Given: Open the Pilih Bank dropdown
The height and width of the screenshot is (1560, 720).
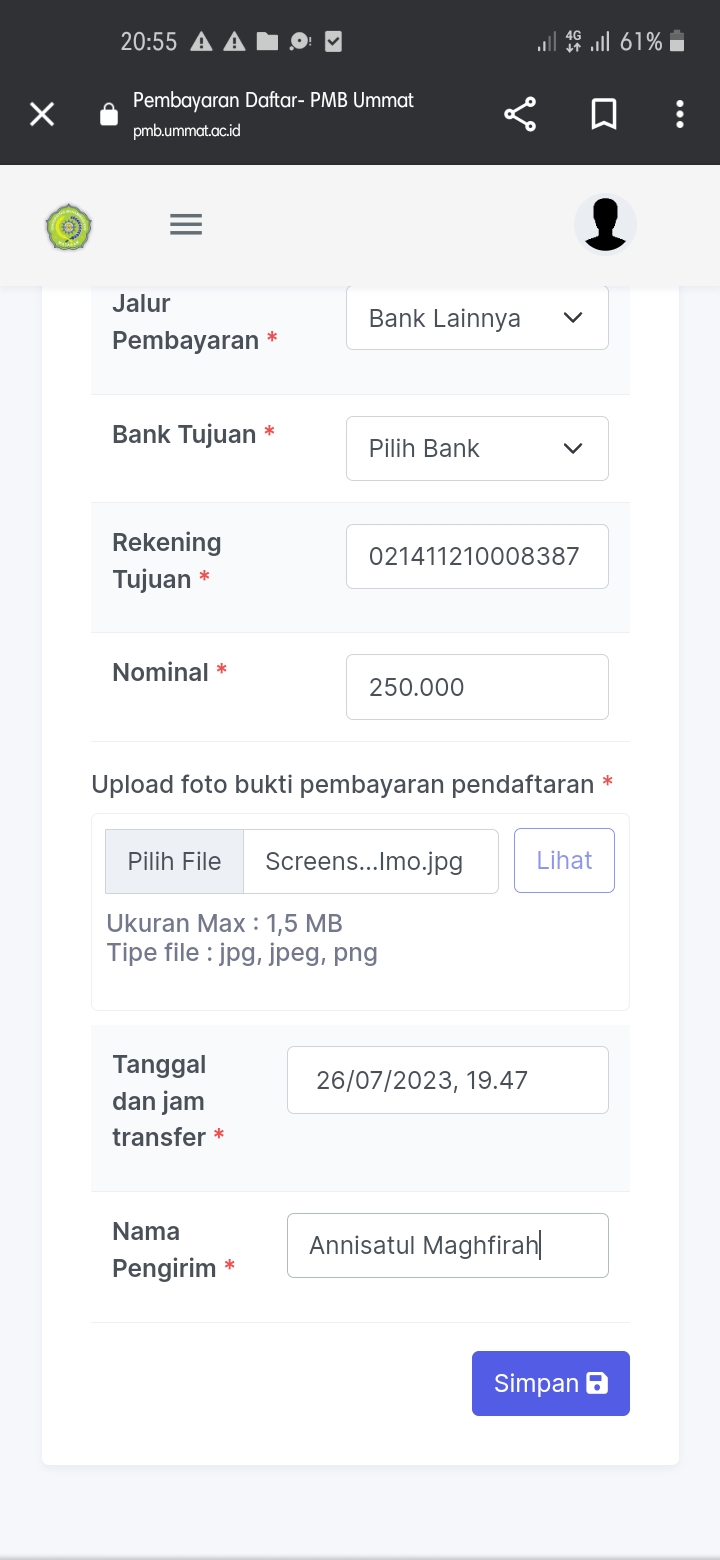Looking at the screenshot, I should (477, 449).
